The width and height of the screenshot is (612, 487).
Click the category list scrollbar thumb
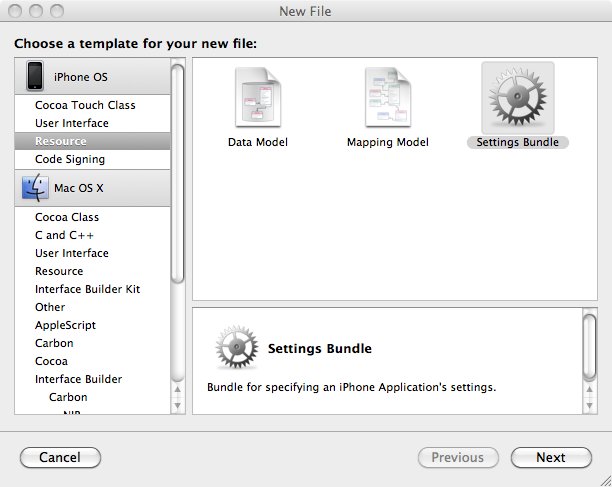click(x=178, y=174)
